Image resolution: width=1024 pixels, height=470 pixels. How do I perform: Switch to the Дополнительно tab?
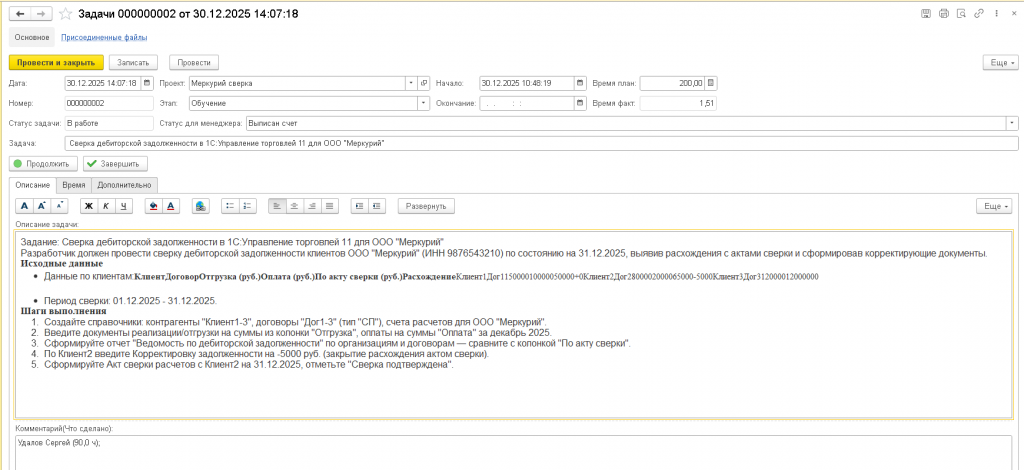click(x=124, y=185)
